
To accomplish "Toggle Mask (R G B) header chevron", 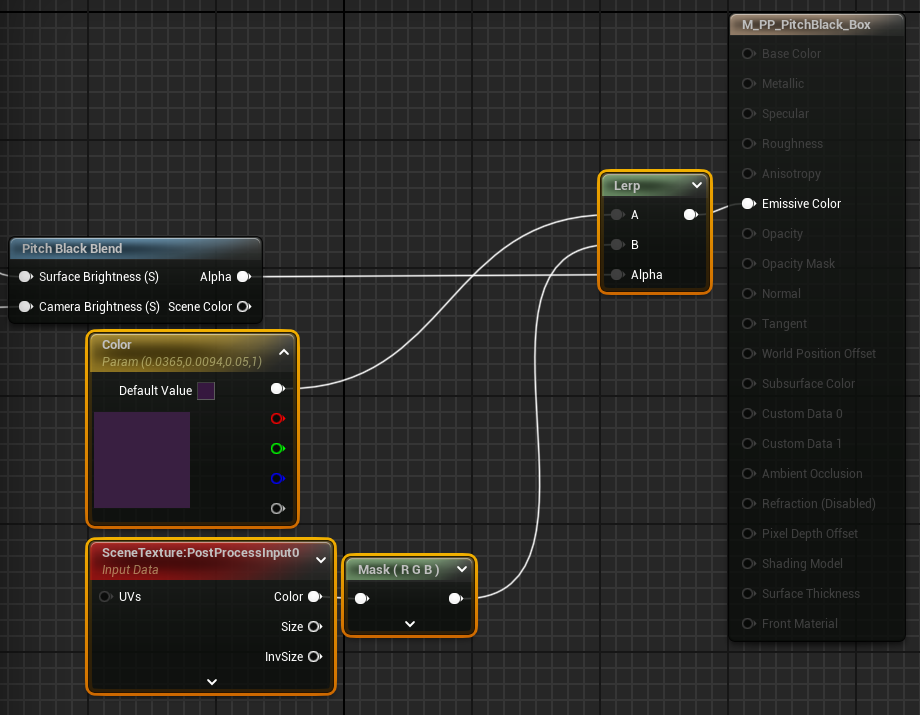I will 462,569.
